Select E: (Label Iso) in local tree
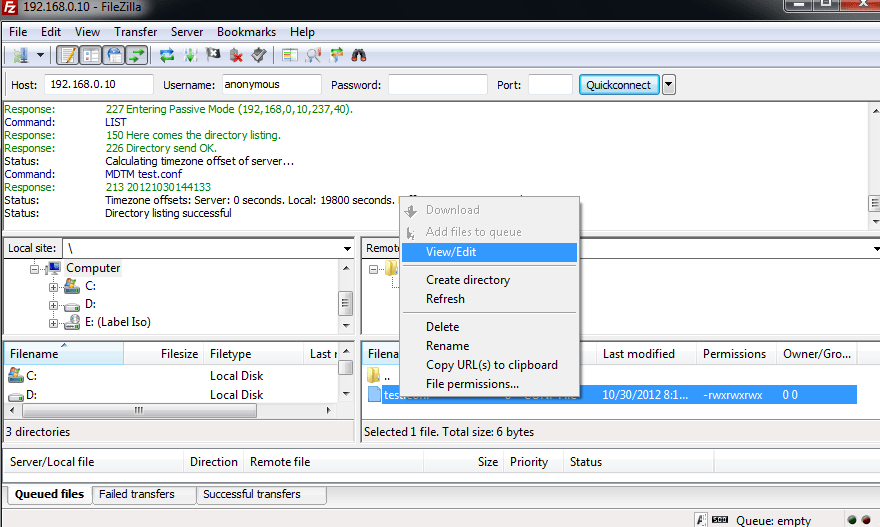Image resolution: width=880 pixels, height=527 pixels. tap(118, 322)
